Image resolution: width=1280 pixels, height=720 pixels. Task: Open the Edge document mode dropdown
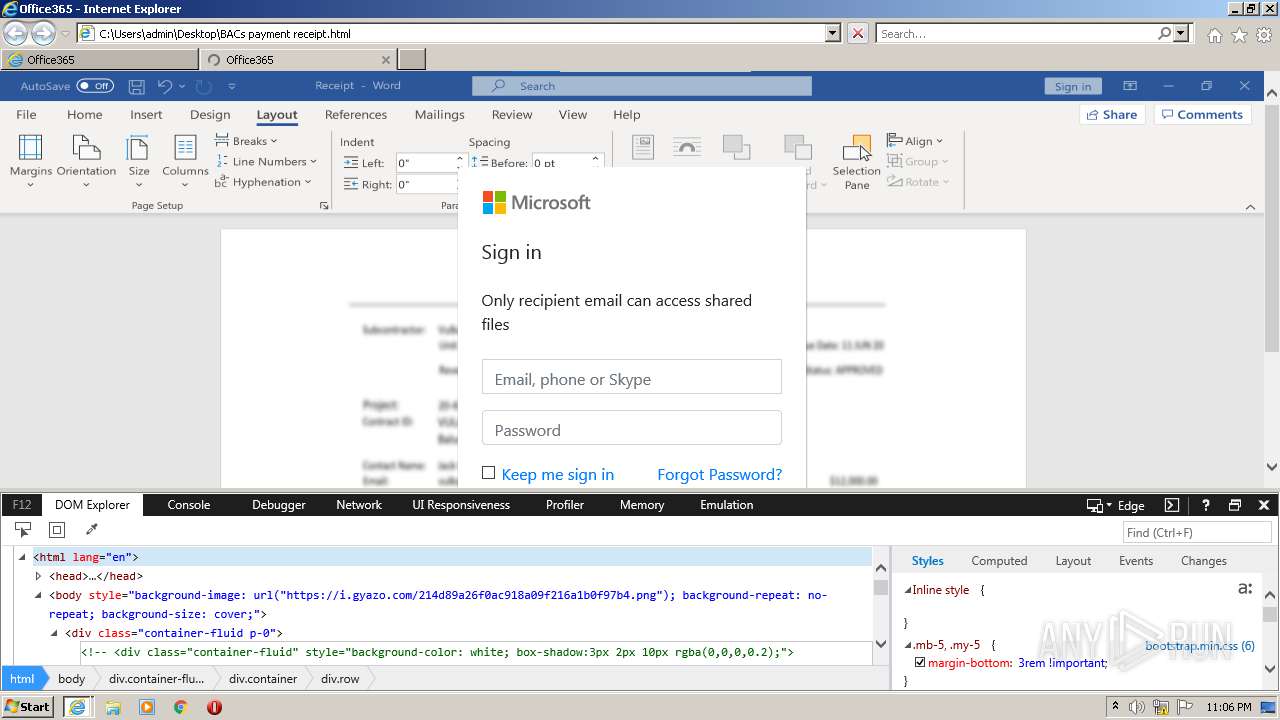pyautogui.click(x=1115, y=505)
